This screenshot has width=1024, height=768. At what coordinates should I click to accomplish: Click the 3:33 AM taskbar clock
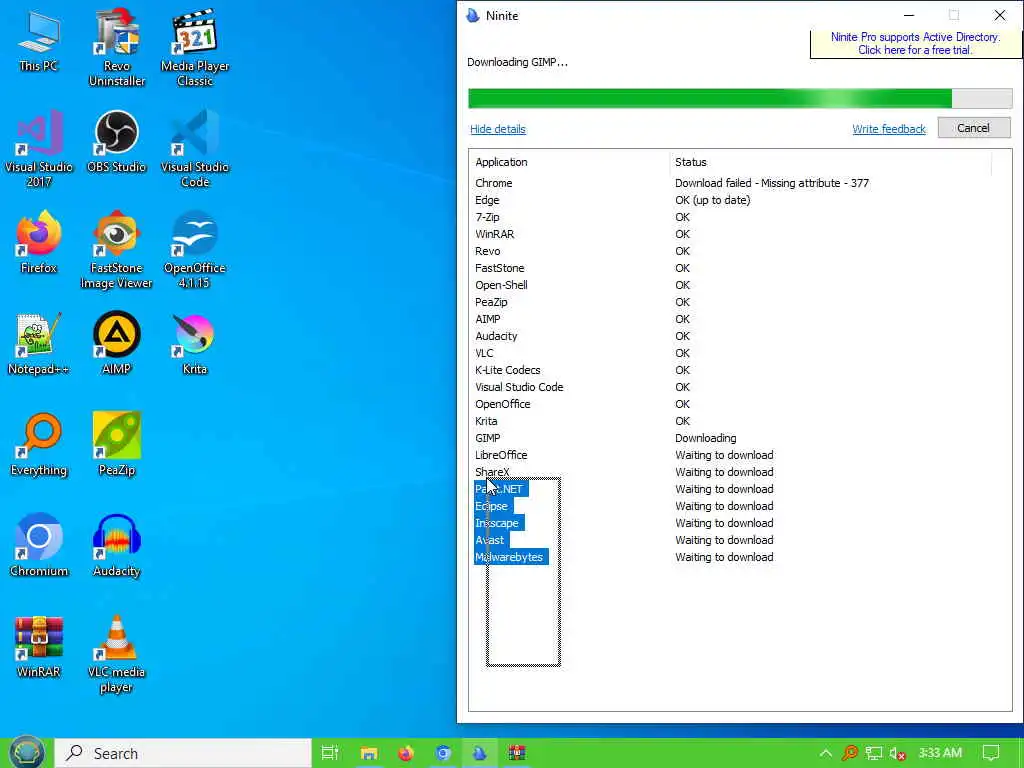point(940,753)
